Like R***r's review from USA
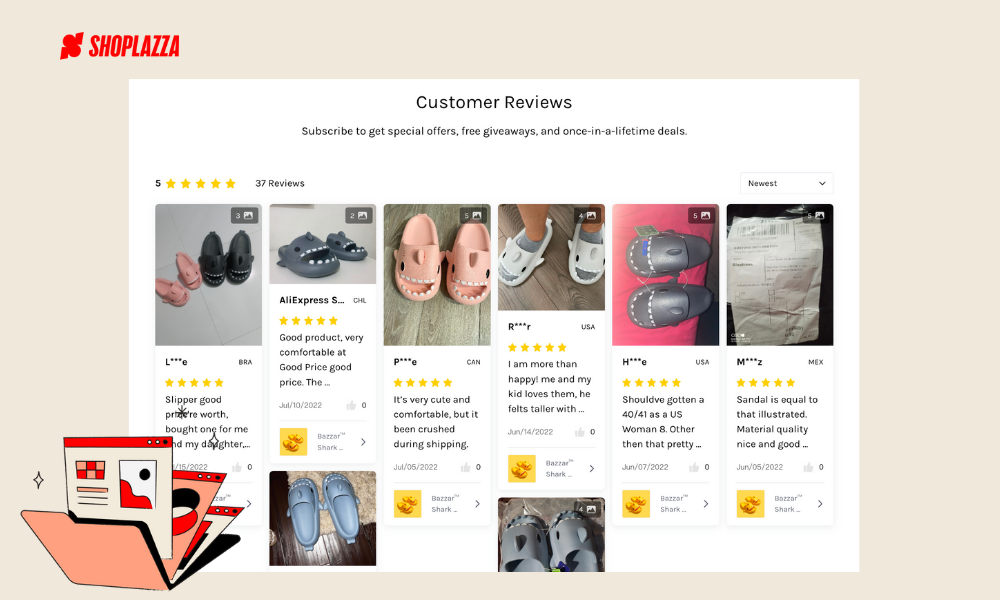Screen dimensions: 1000x600 pyautogui.click(x=579, y=432)
